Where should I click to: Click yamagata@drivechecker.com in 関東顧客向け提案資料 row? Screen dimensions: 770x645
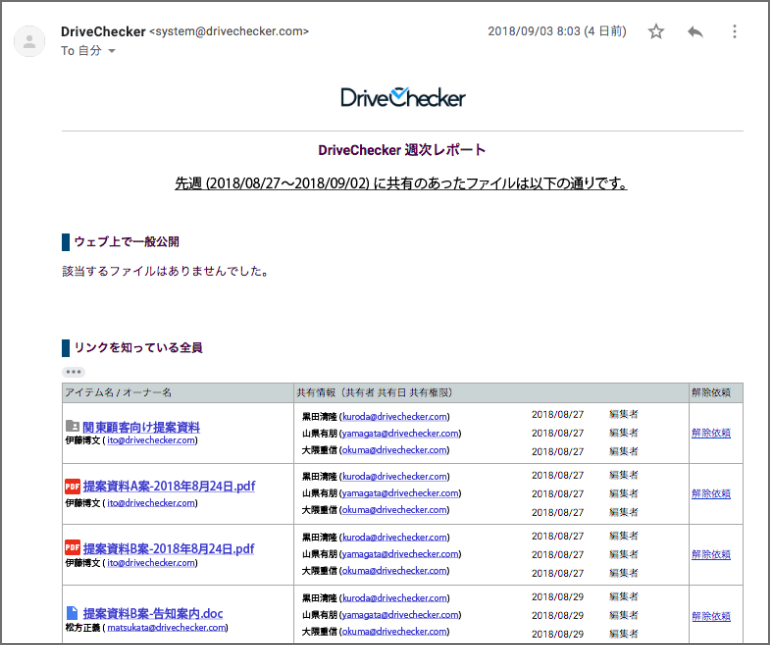tap(400, 433)
